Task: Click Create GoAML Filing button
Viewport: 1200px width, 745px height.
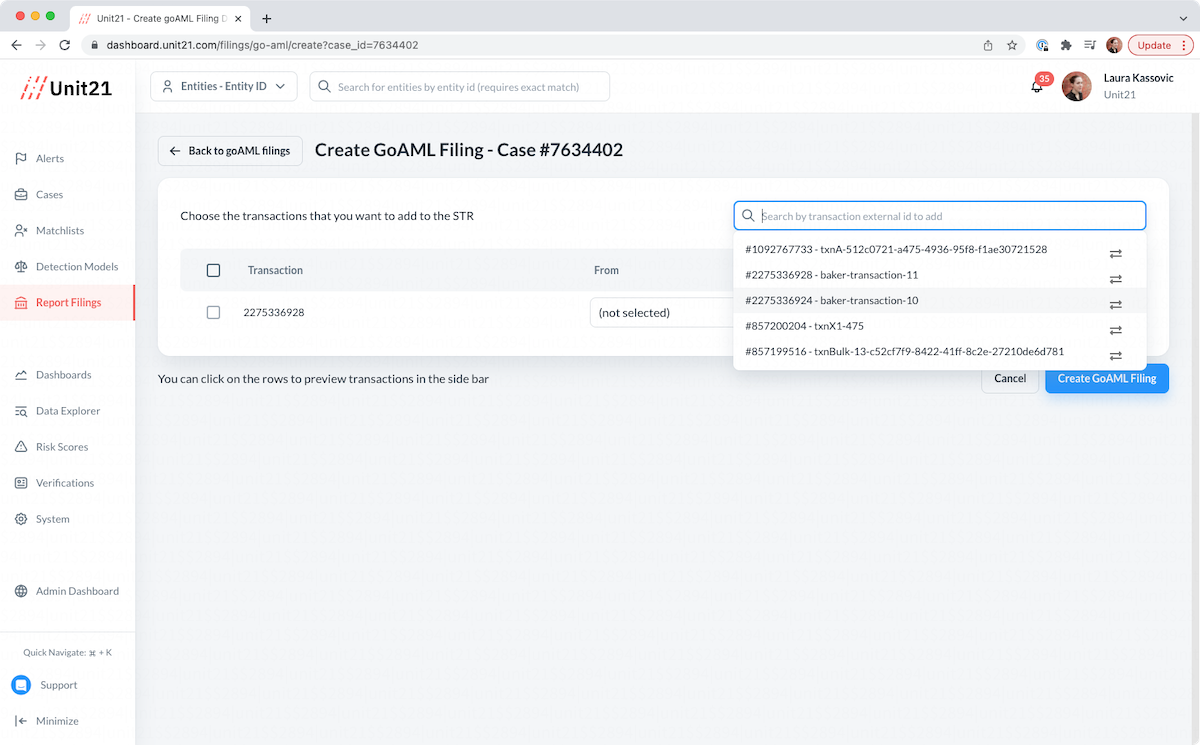Action: coord(1107,378)
